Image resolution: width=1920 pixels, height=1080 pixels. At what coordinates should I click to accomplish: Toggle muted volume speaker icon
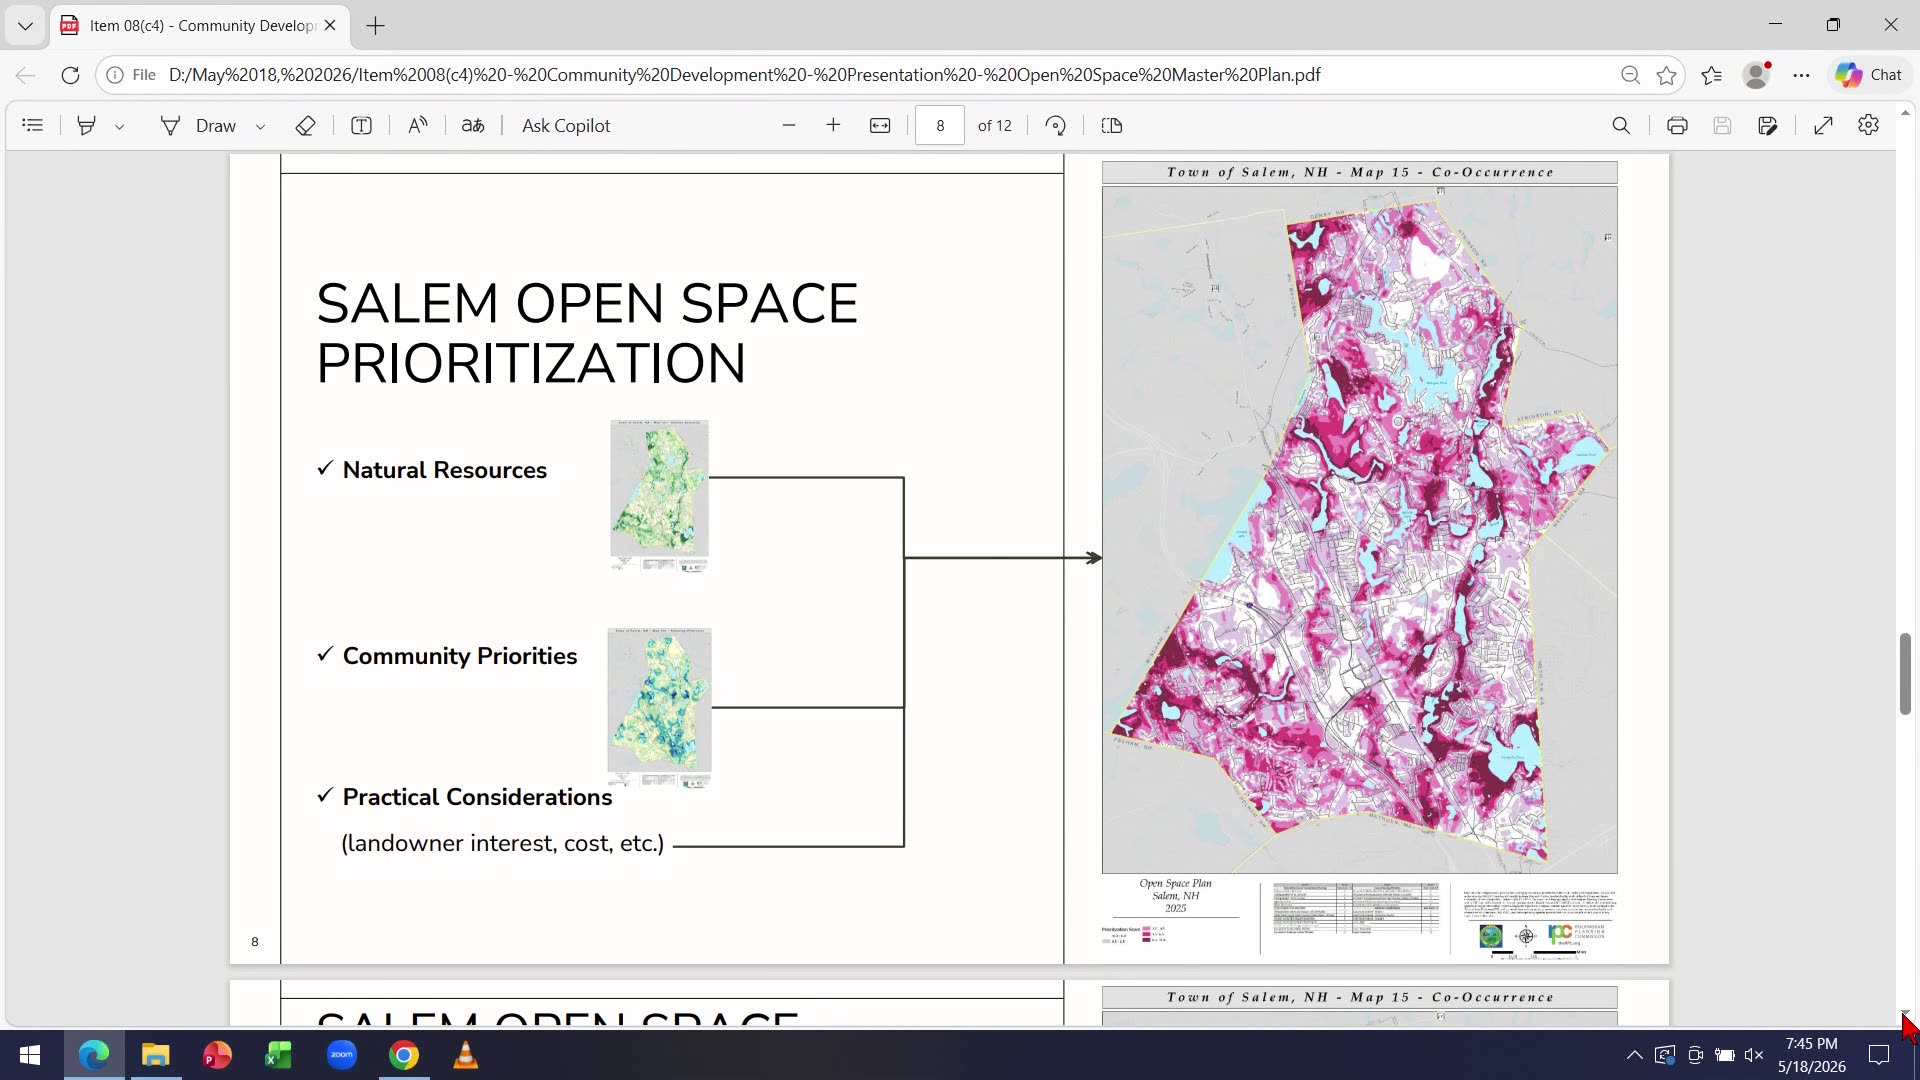point(1754,1055)
